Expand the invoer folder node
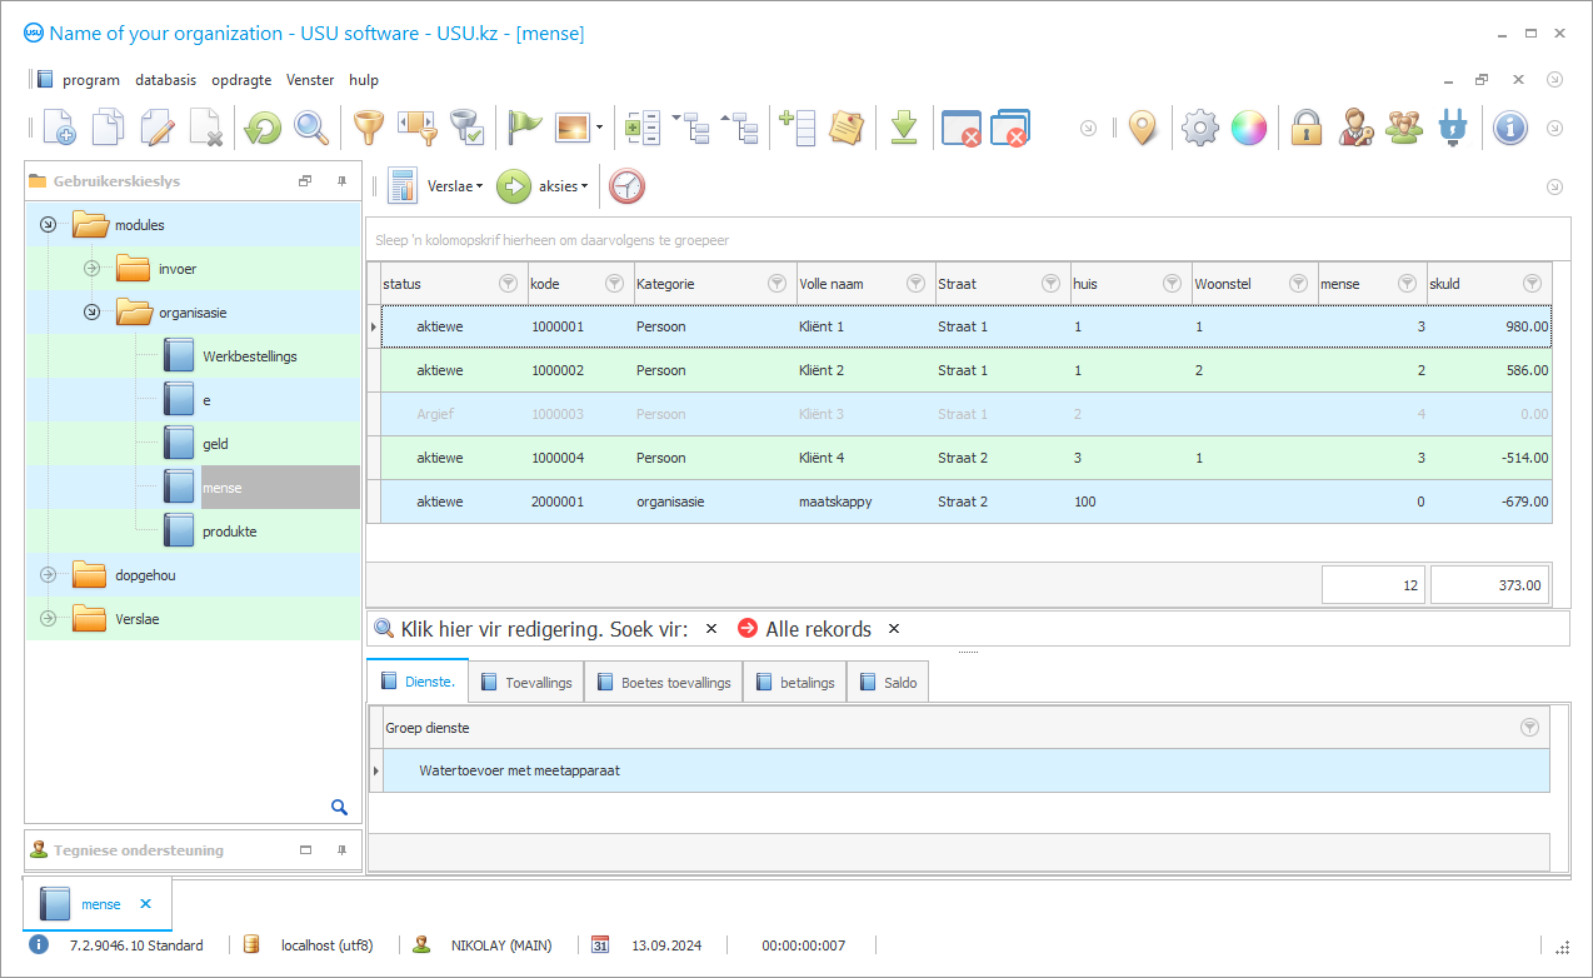The image size is (1593, 978). point(92,268)
